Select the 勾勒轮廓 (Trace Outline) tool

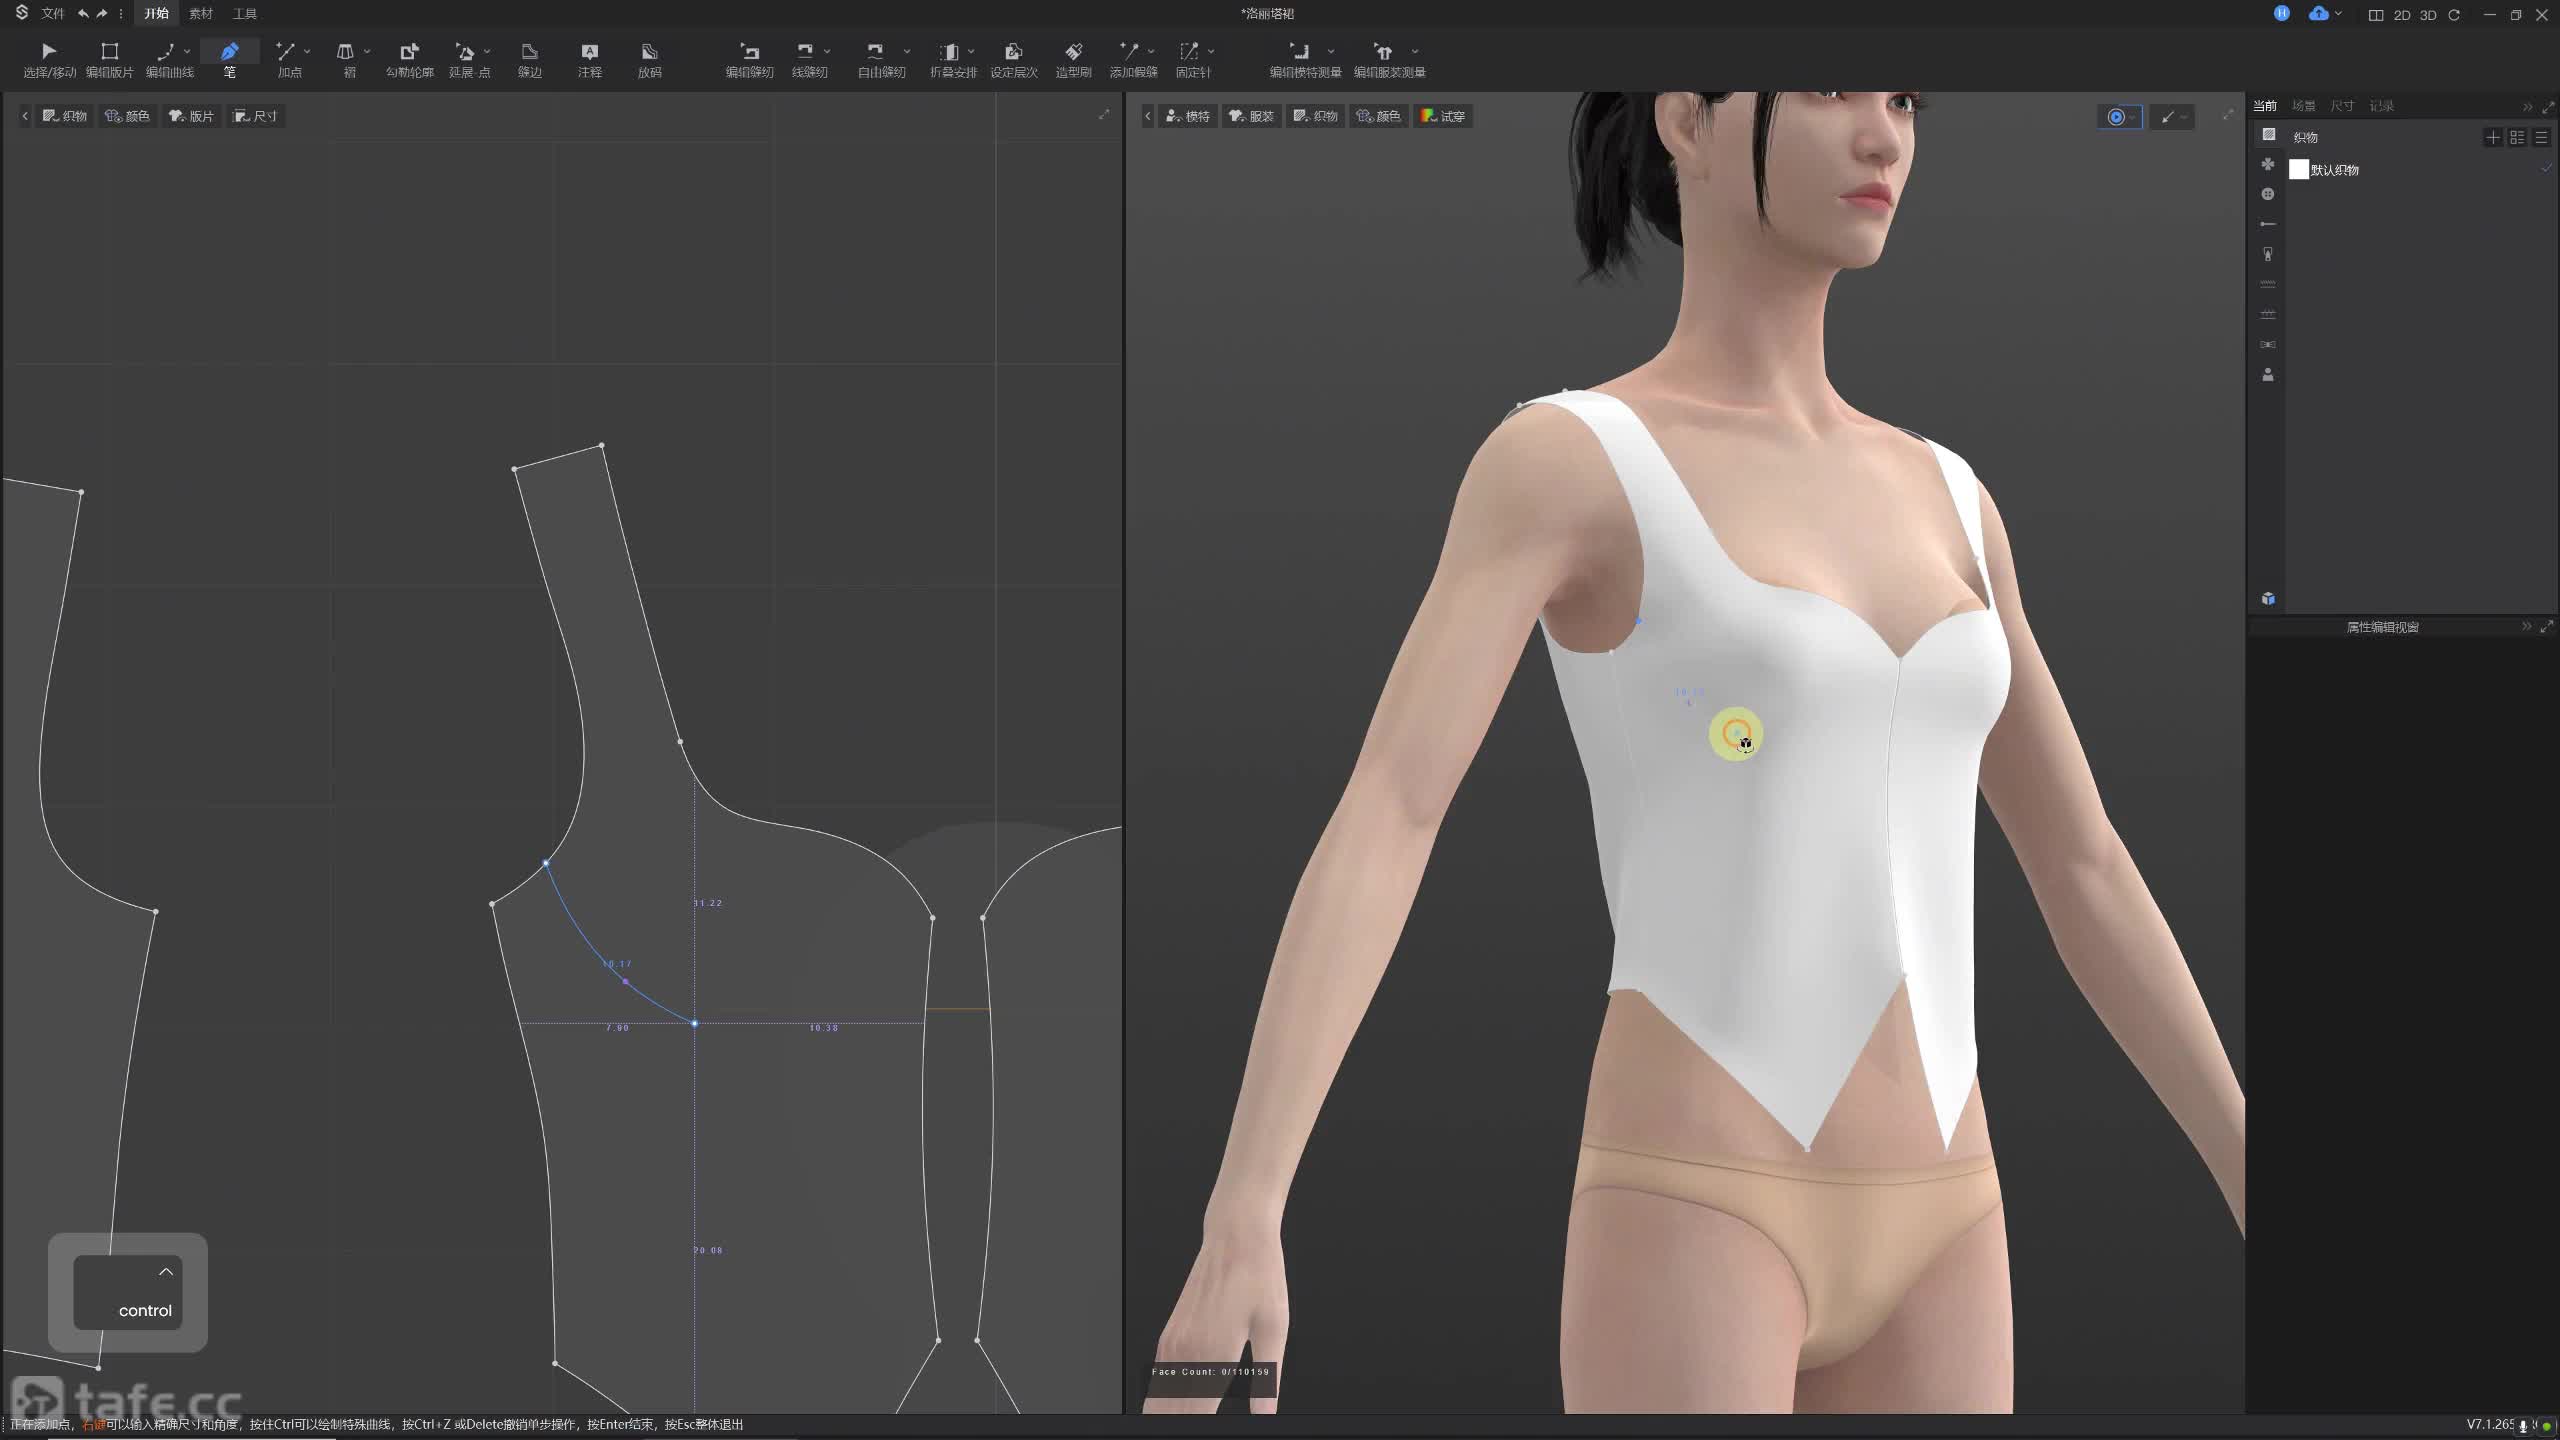(410, 59)
